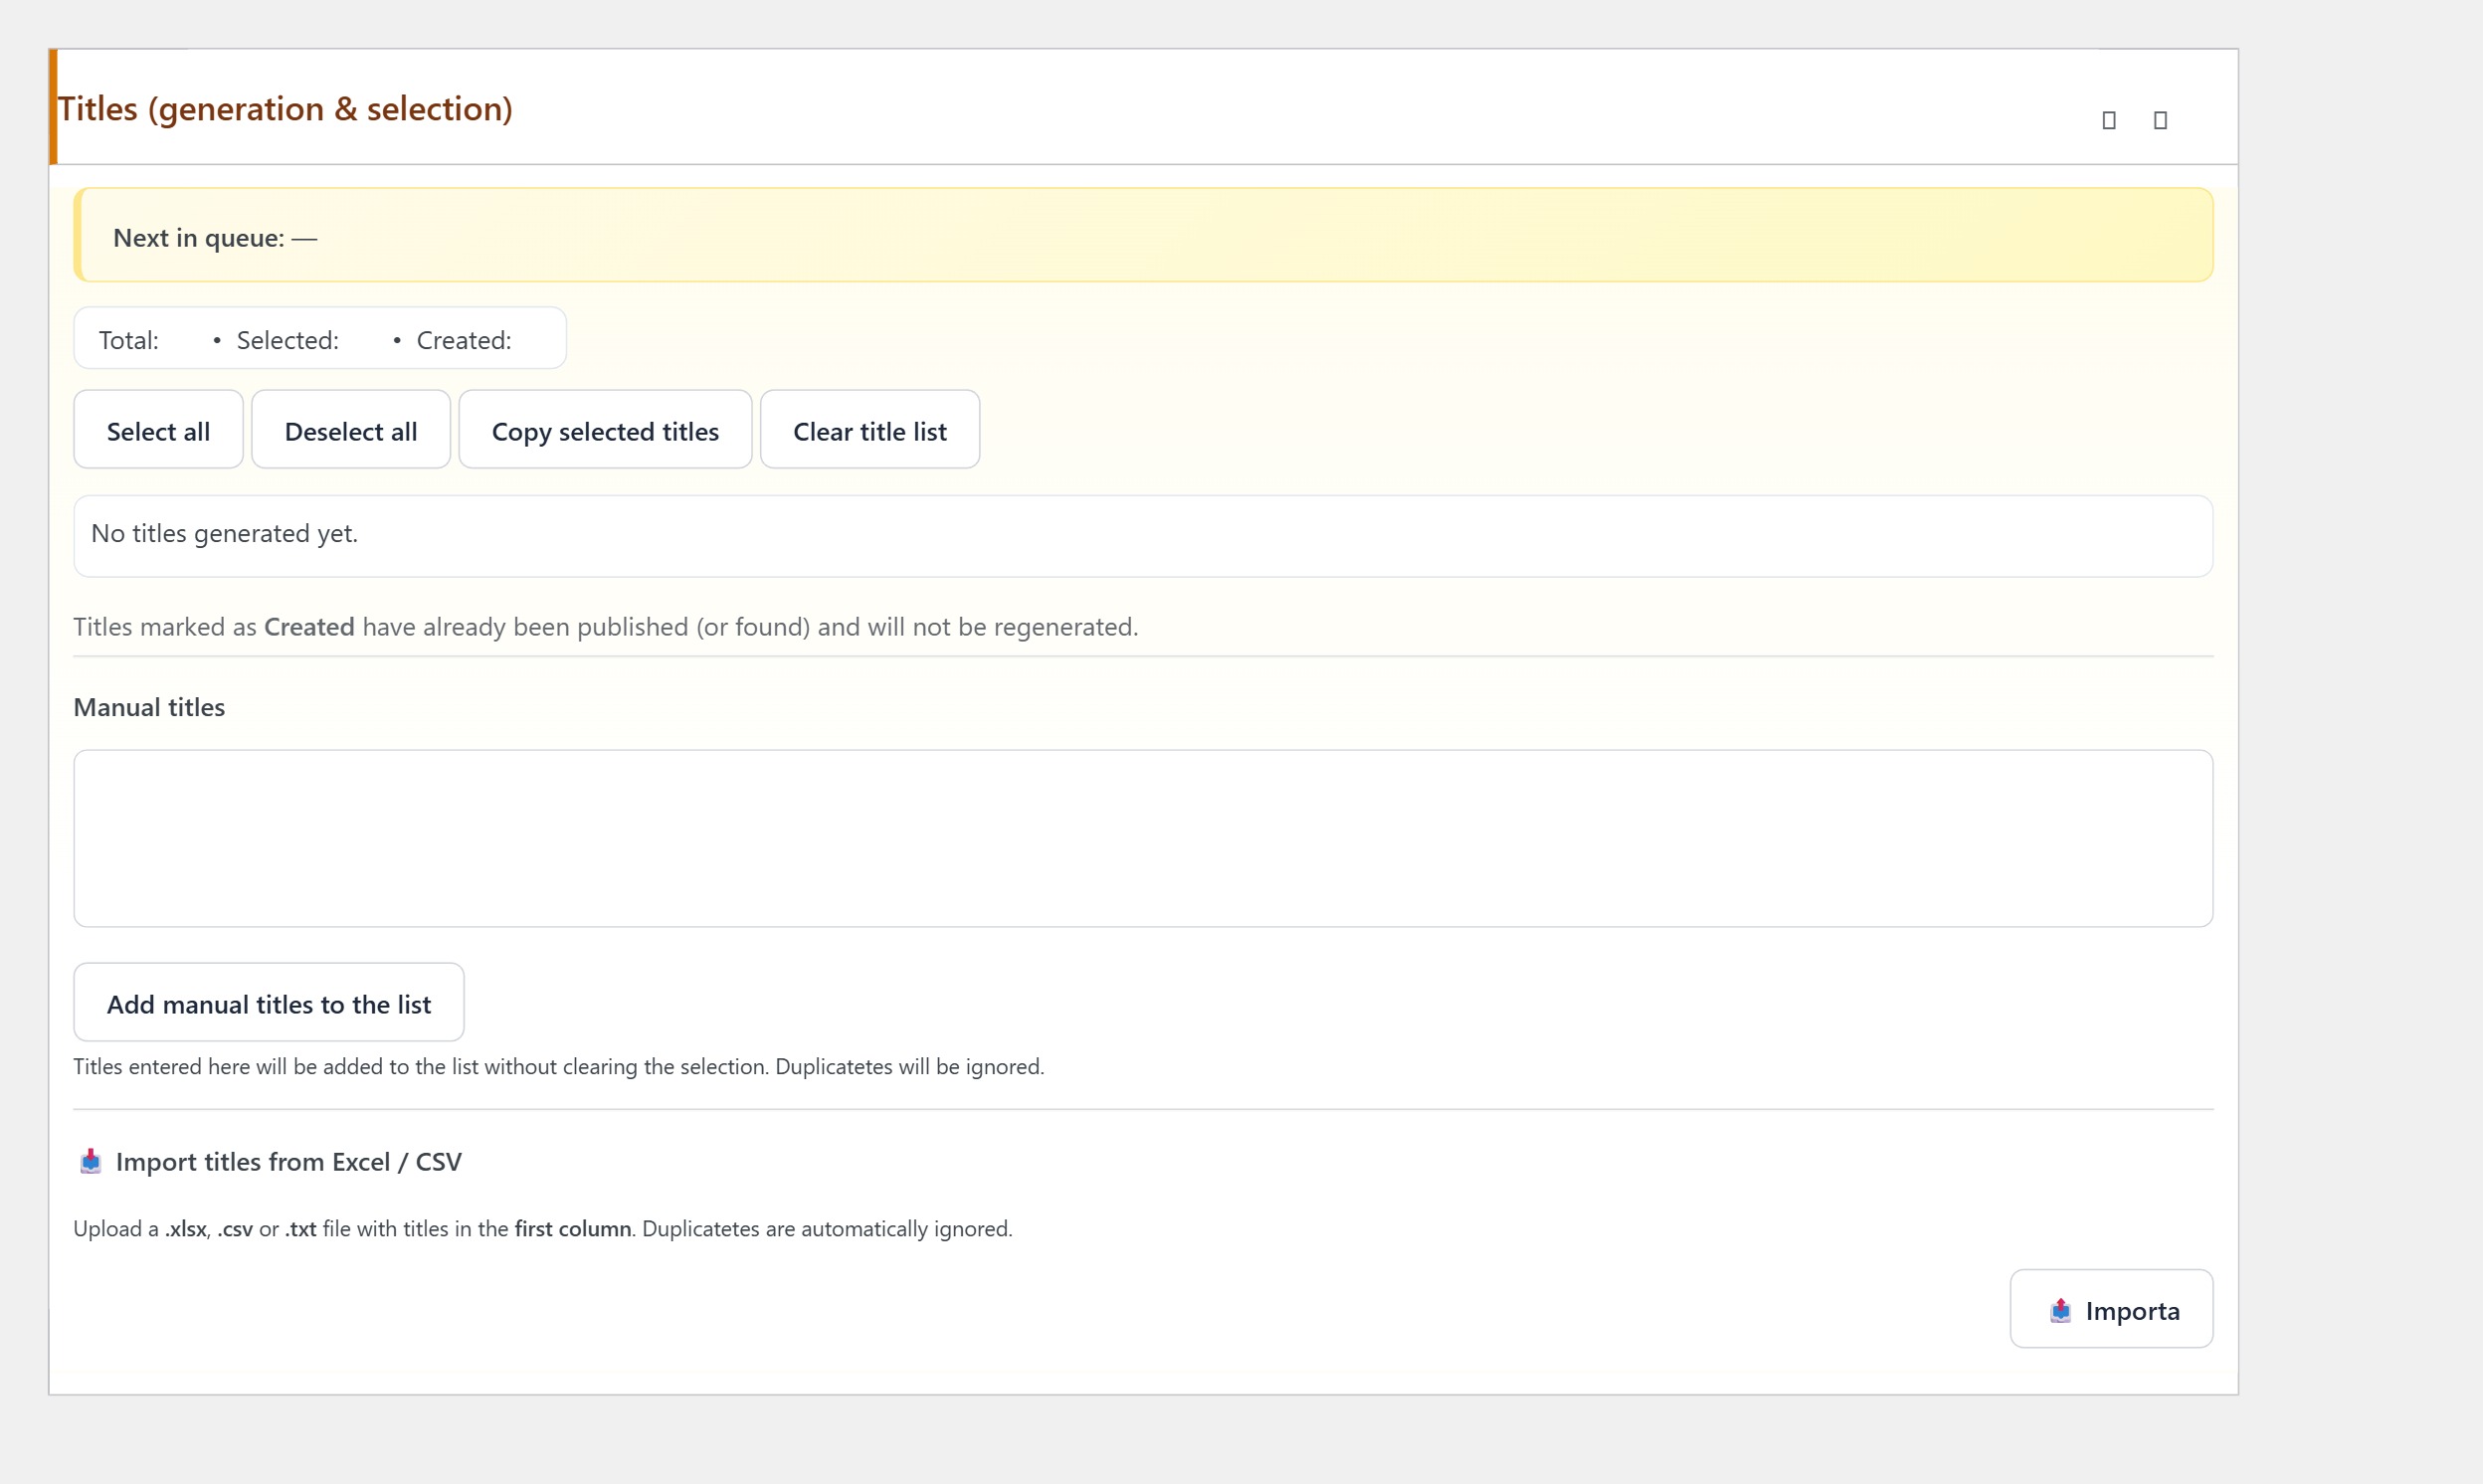Click the 'Titles marked as Created' note
Viewport: 2483px width, 1484px height.
606,627
